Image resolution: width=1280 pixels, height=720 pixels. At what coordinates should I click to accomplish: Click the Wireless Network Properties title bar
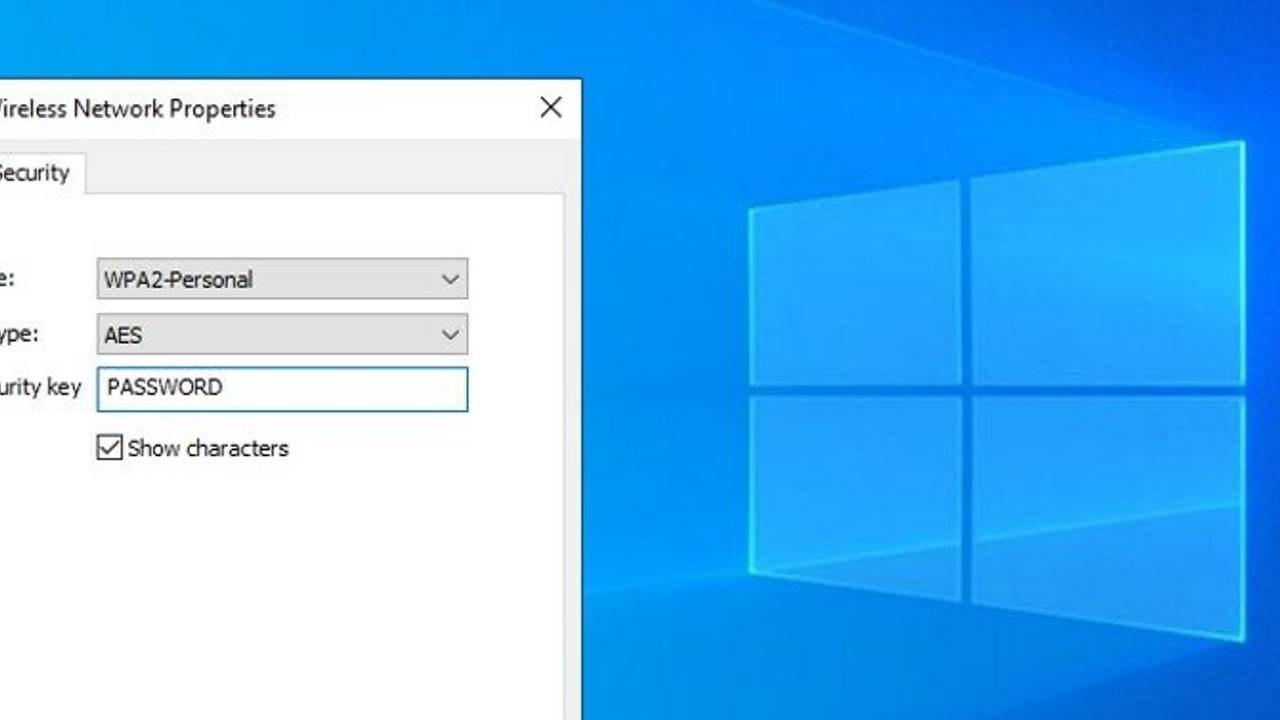pyautogui.click(x=260, y=108)
